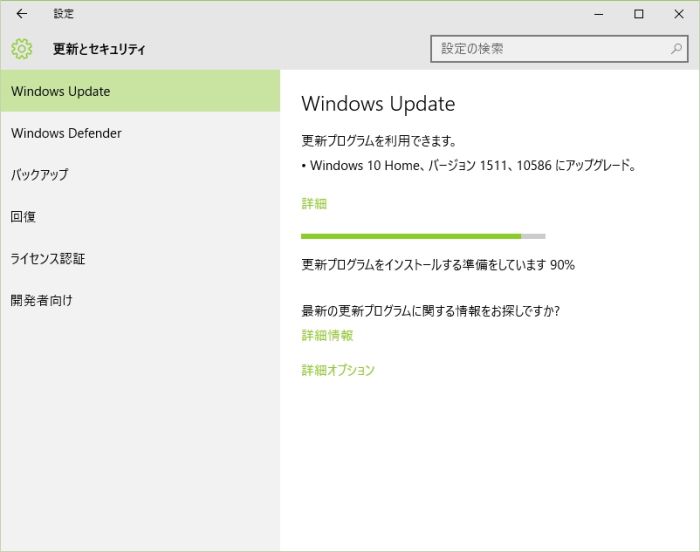Click the 更新とセキュリティ header title
The height and width of the screenshot is (552, 700).
[99, 48]
